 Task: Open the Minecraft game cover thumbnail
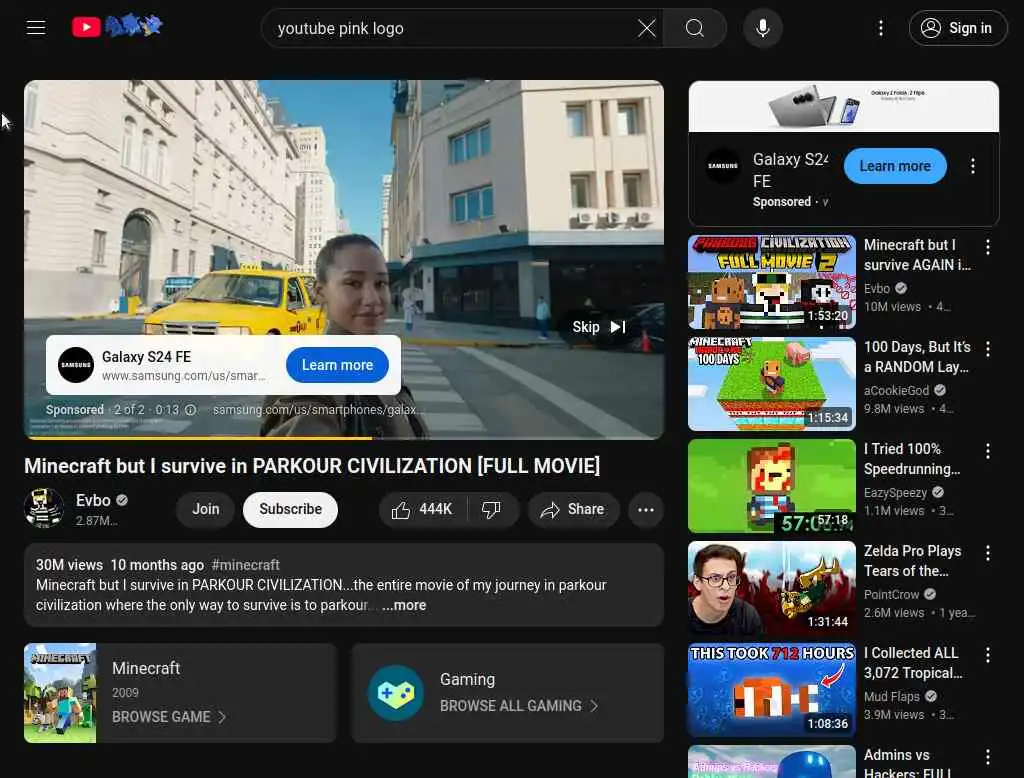point(60,692)
